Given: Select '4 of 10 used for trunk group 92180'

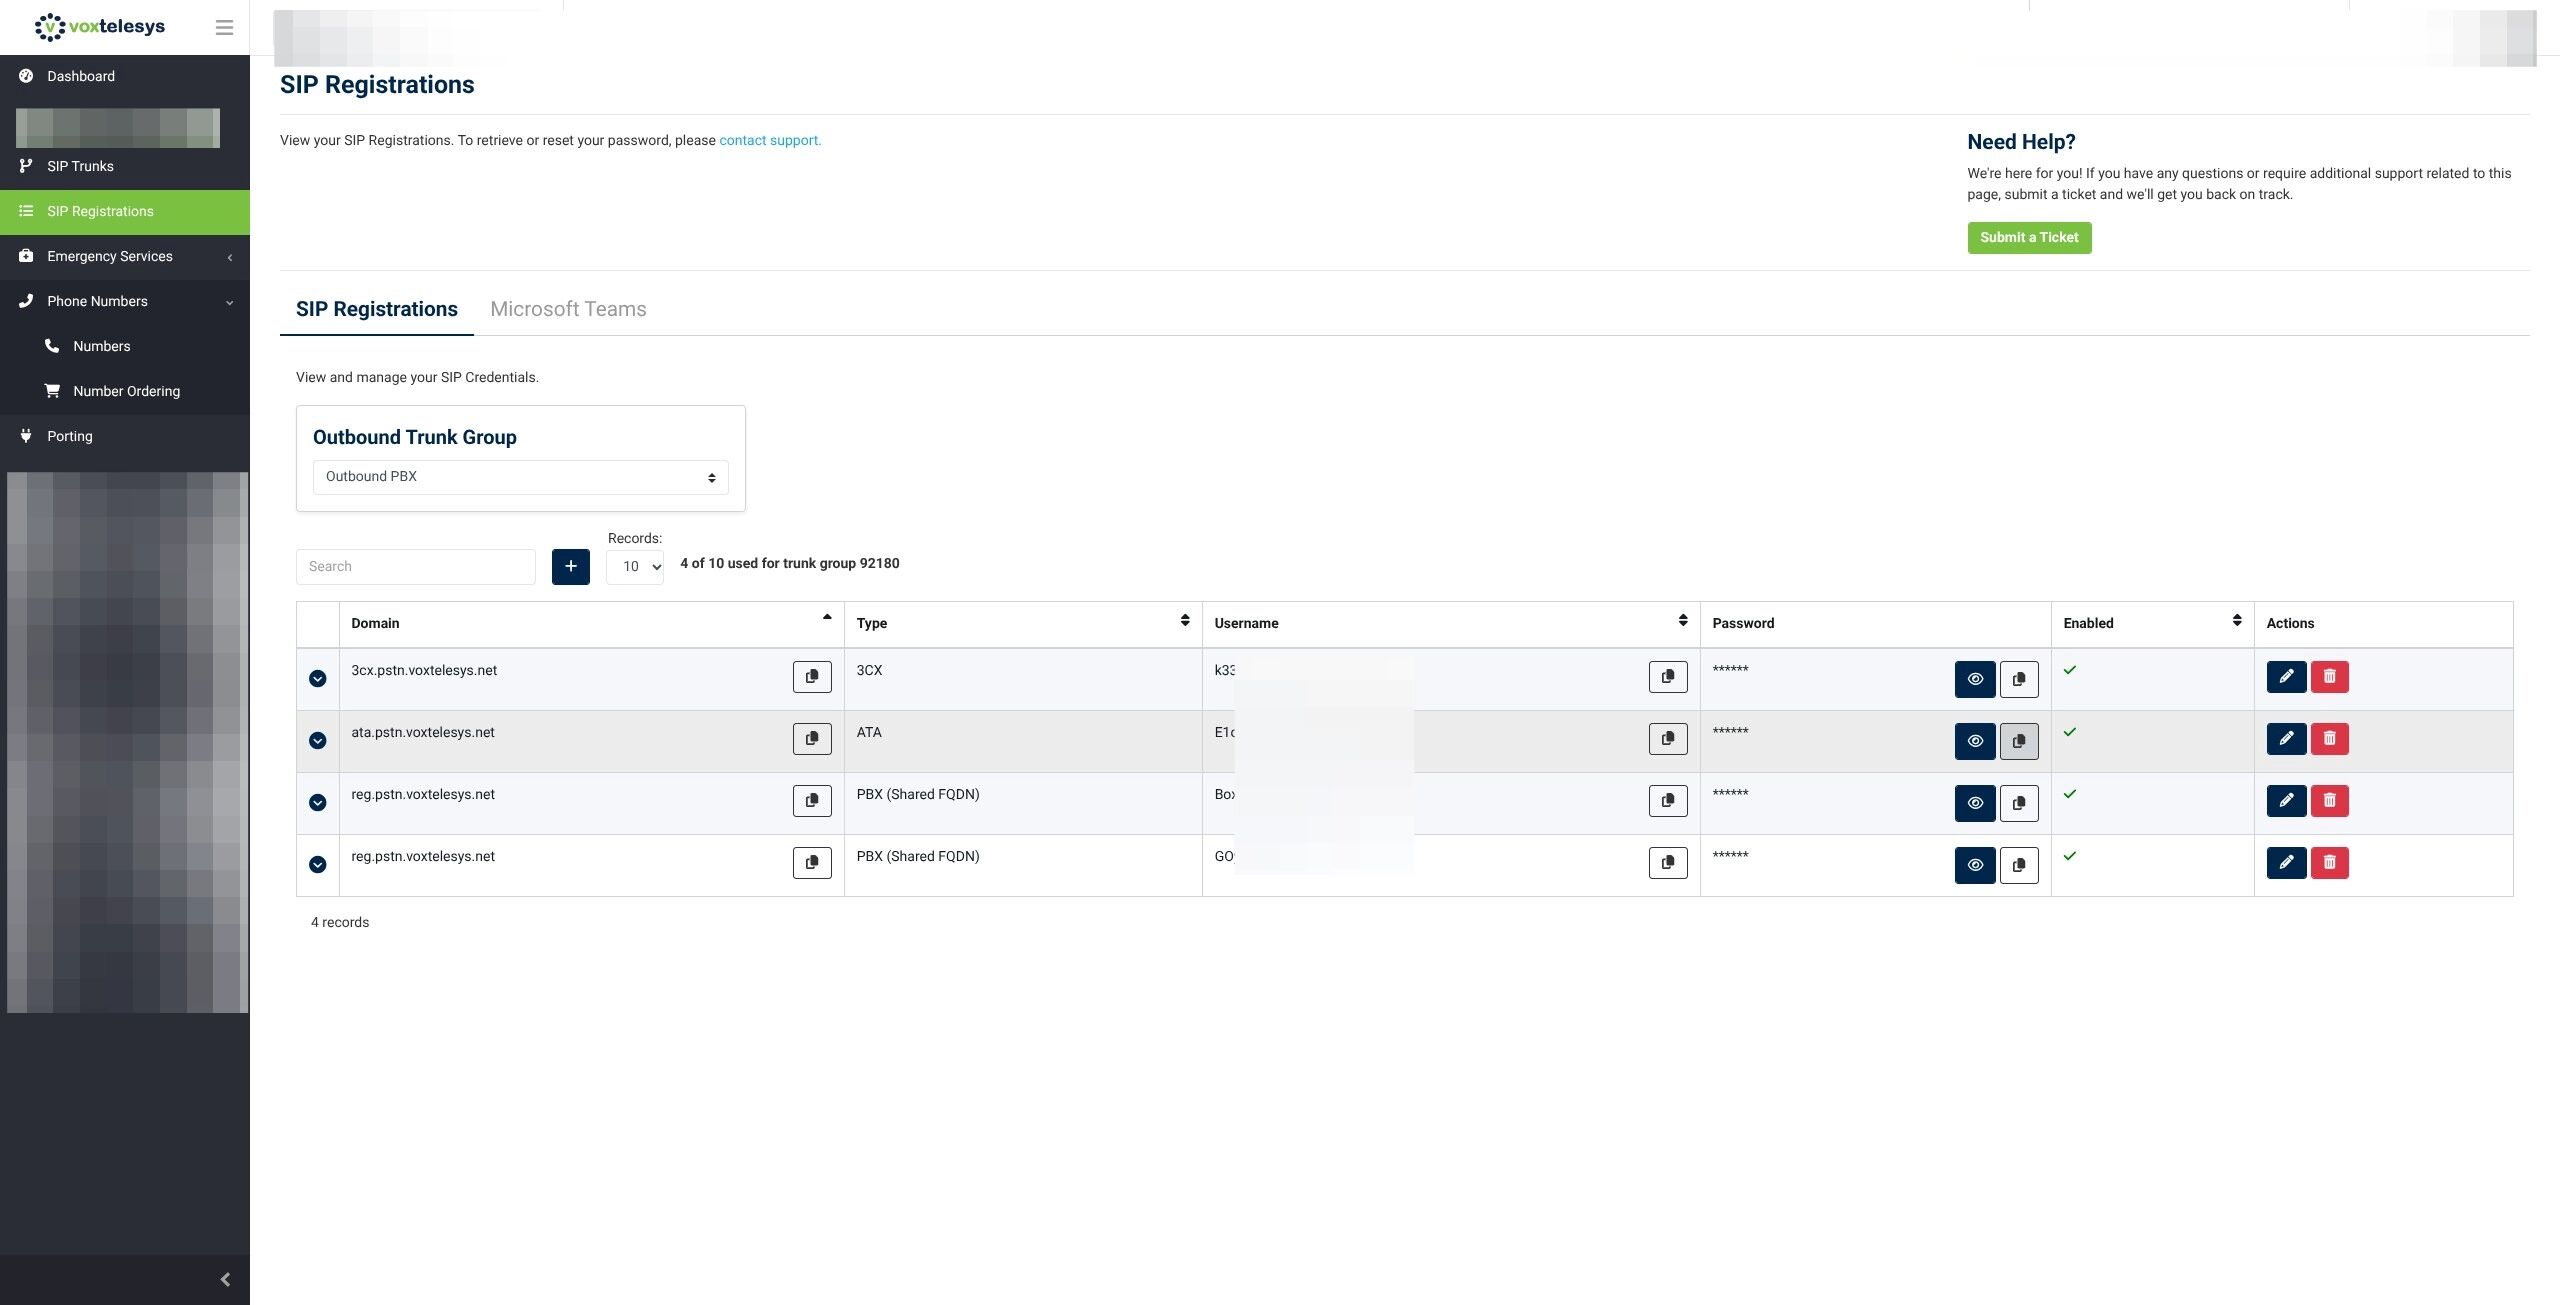Looking at the screenshot, I should (790, 564).
